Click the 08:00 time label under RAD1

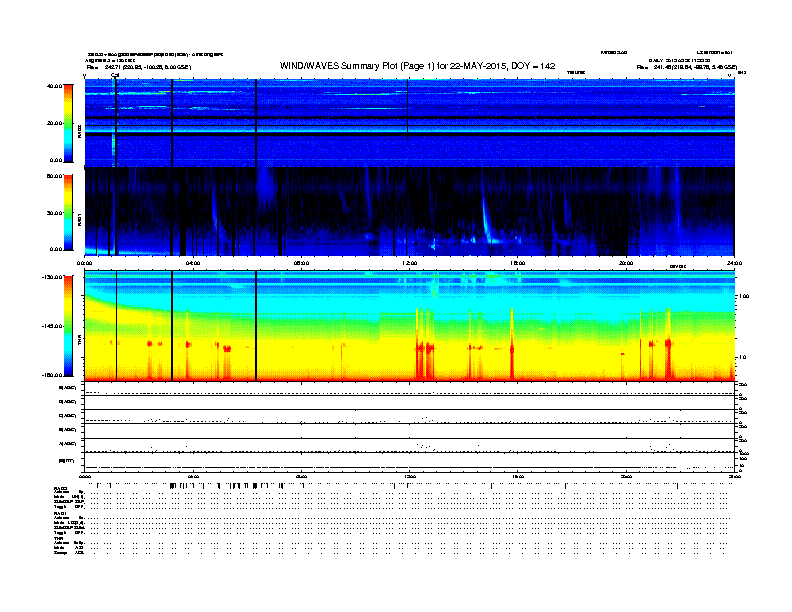(301, 263)
